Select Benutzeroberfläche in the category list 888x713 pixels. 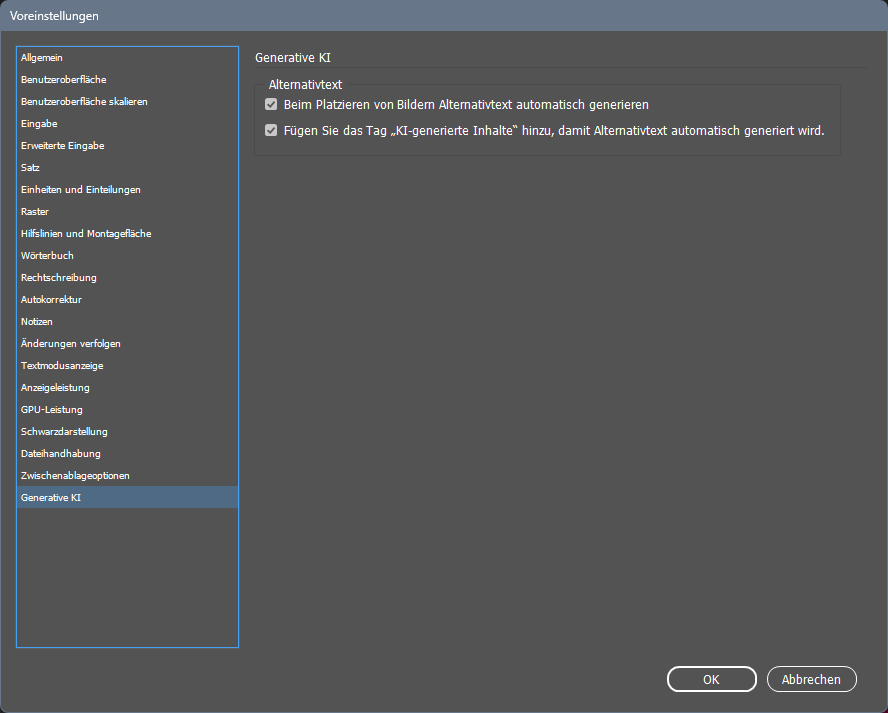pyautogui.click(x=64, y=80)
